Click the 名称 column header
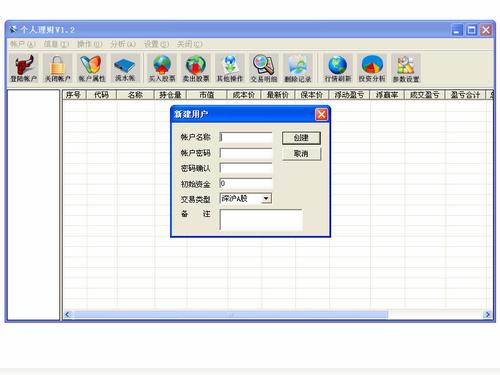500x375 pixels. (135, 95)
